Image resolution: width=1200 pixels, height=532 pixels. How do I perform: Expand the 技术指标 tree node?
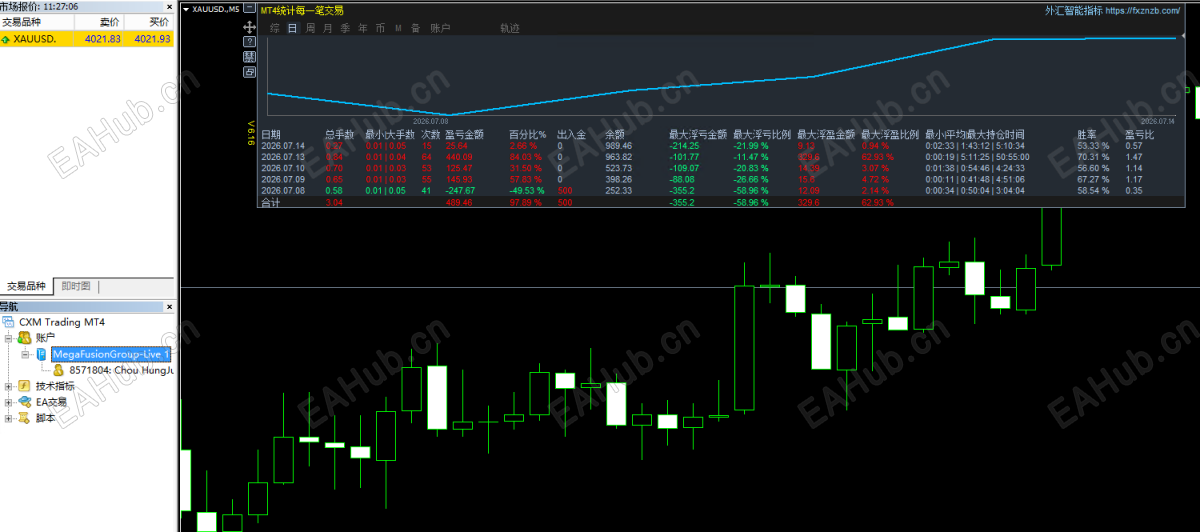[x=8, y=386]
